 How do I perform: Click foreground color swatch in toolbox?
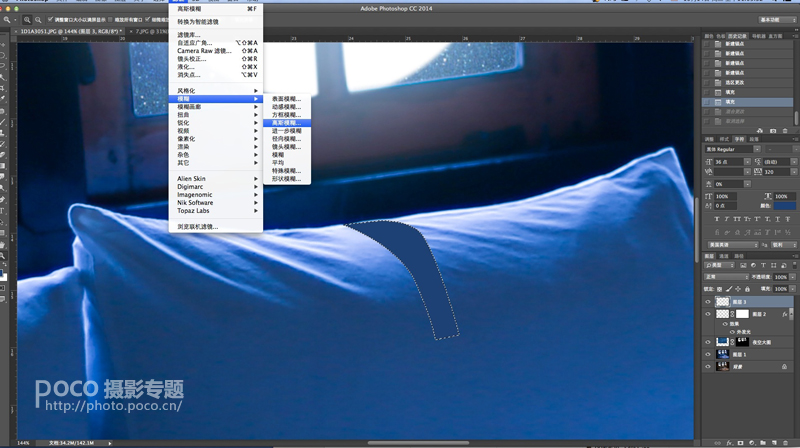coord(2,273)
